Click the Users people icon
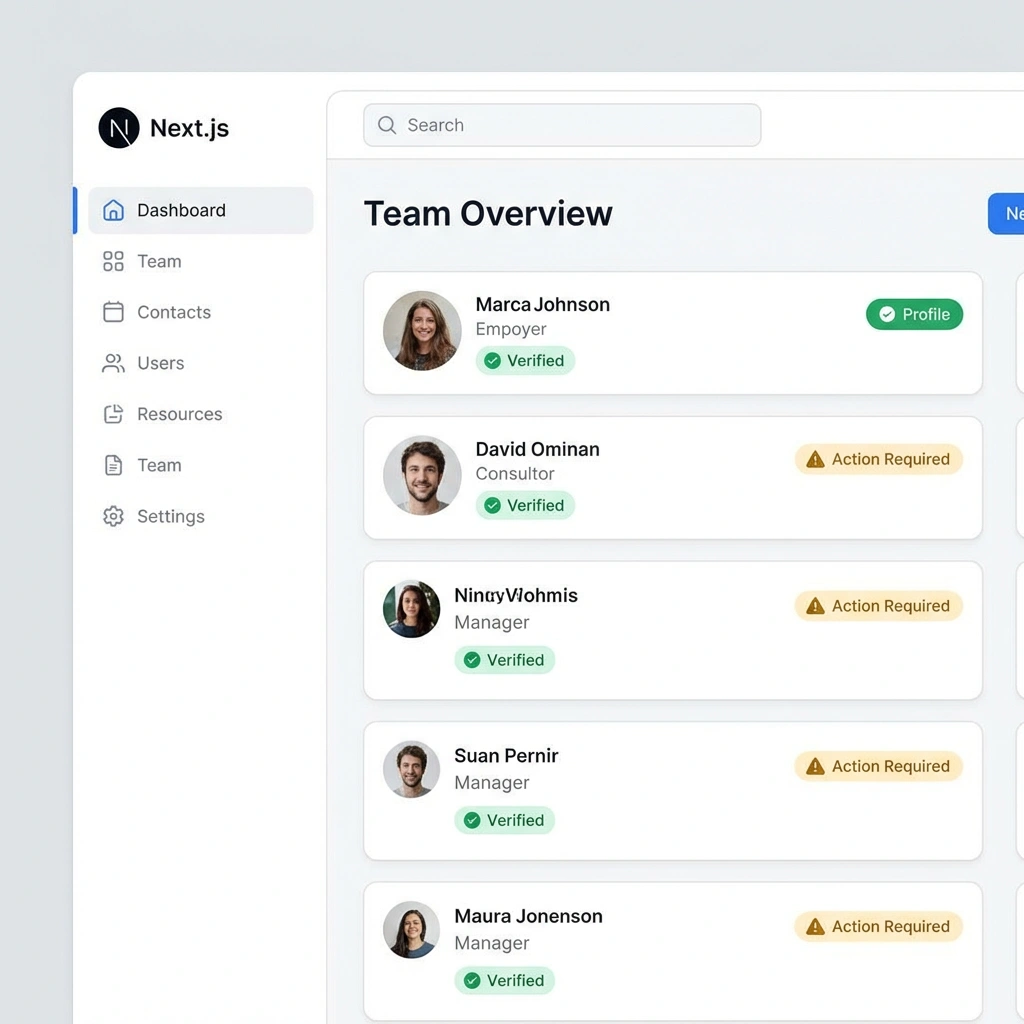This screenshot has width=1024, height=1024. click(111, 363)
